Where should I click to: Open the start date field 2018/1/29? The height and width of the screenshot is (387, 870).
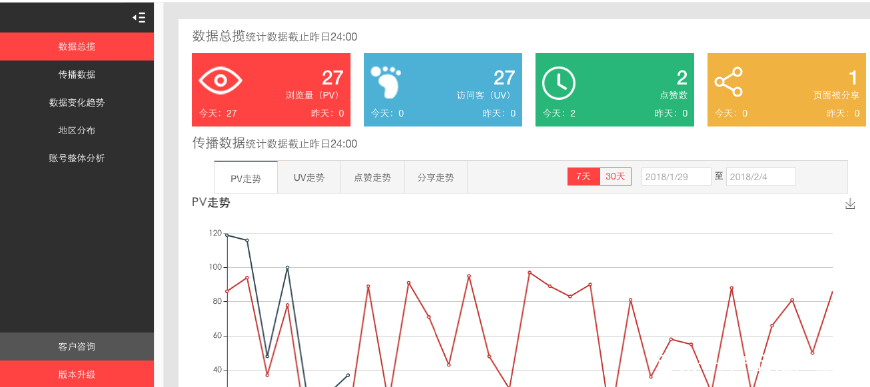pos(676,177)
